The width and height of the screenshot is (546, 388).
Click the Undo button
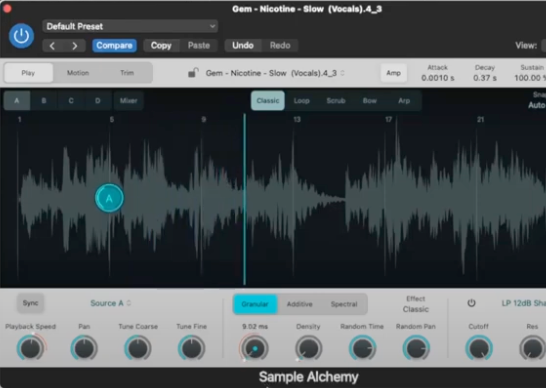tap(243, 46)
